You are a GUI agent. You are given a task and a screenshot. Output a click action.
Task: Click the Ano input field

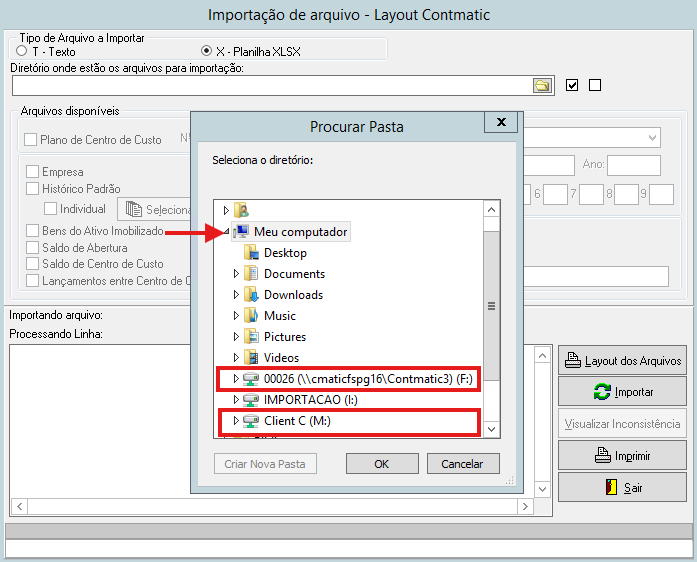pyautogui.click(x=634, y=165)
